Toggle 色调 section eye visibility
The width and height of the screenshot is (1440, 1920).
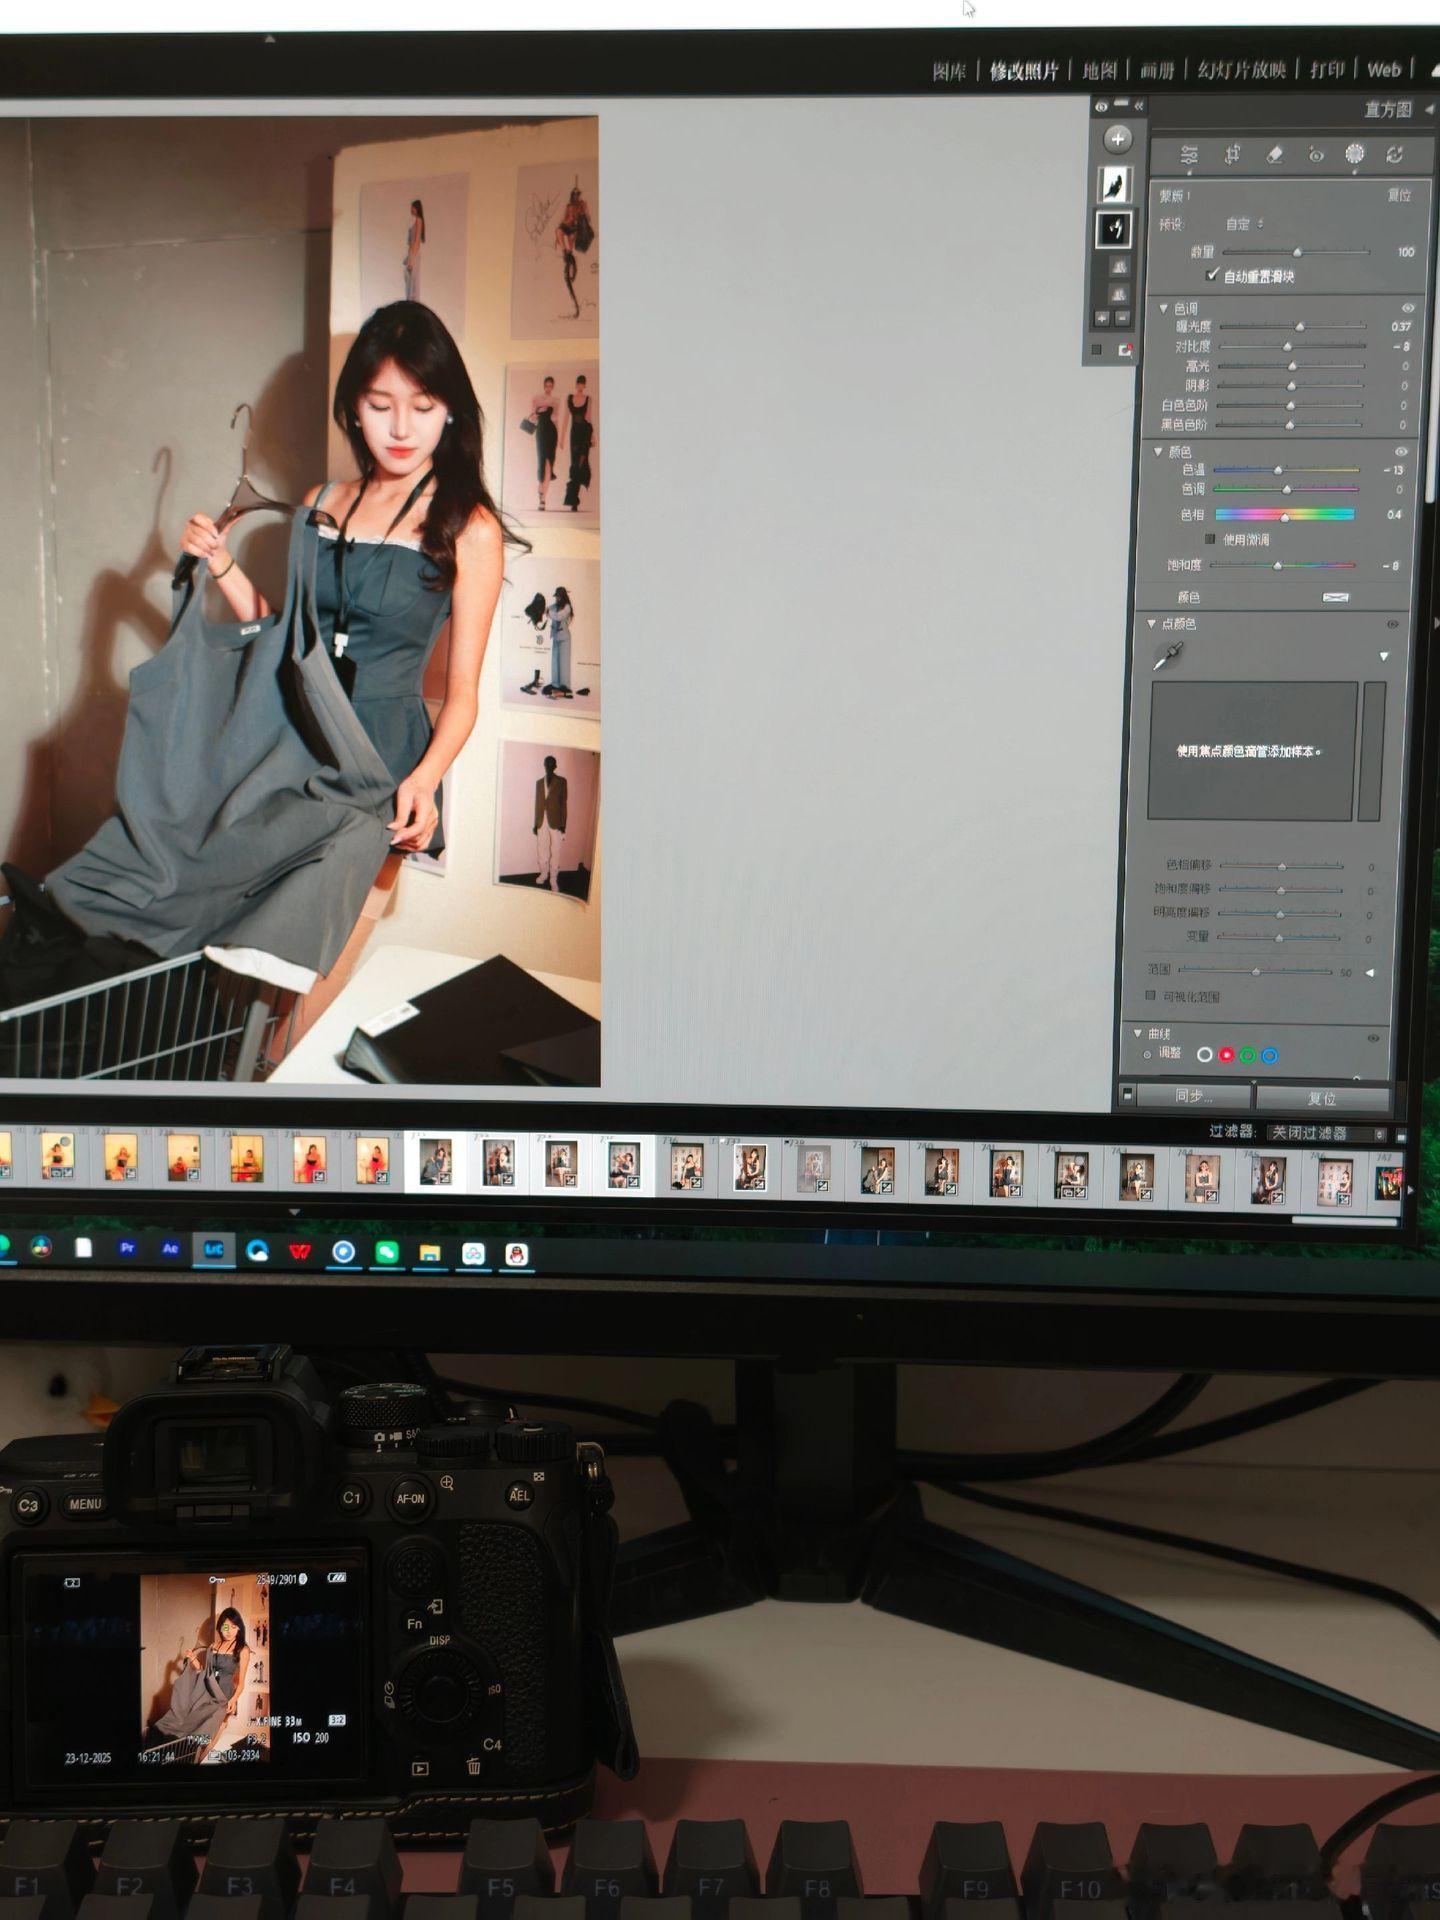tap(1408, 308)
